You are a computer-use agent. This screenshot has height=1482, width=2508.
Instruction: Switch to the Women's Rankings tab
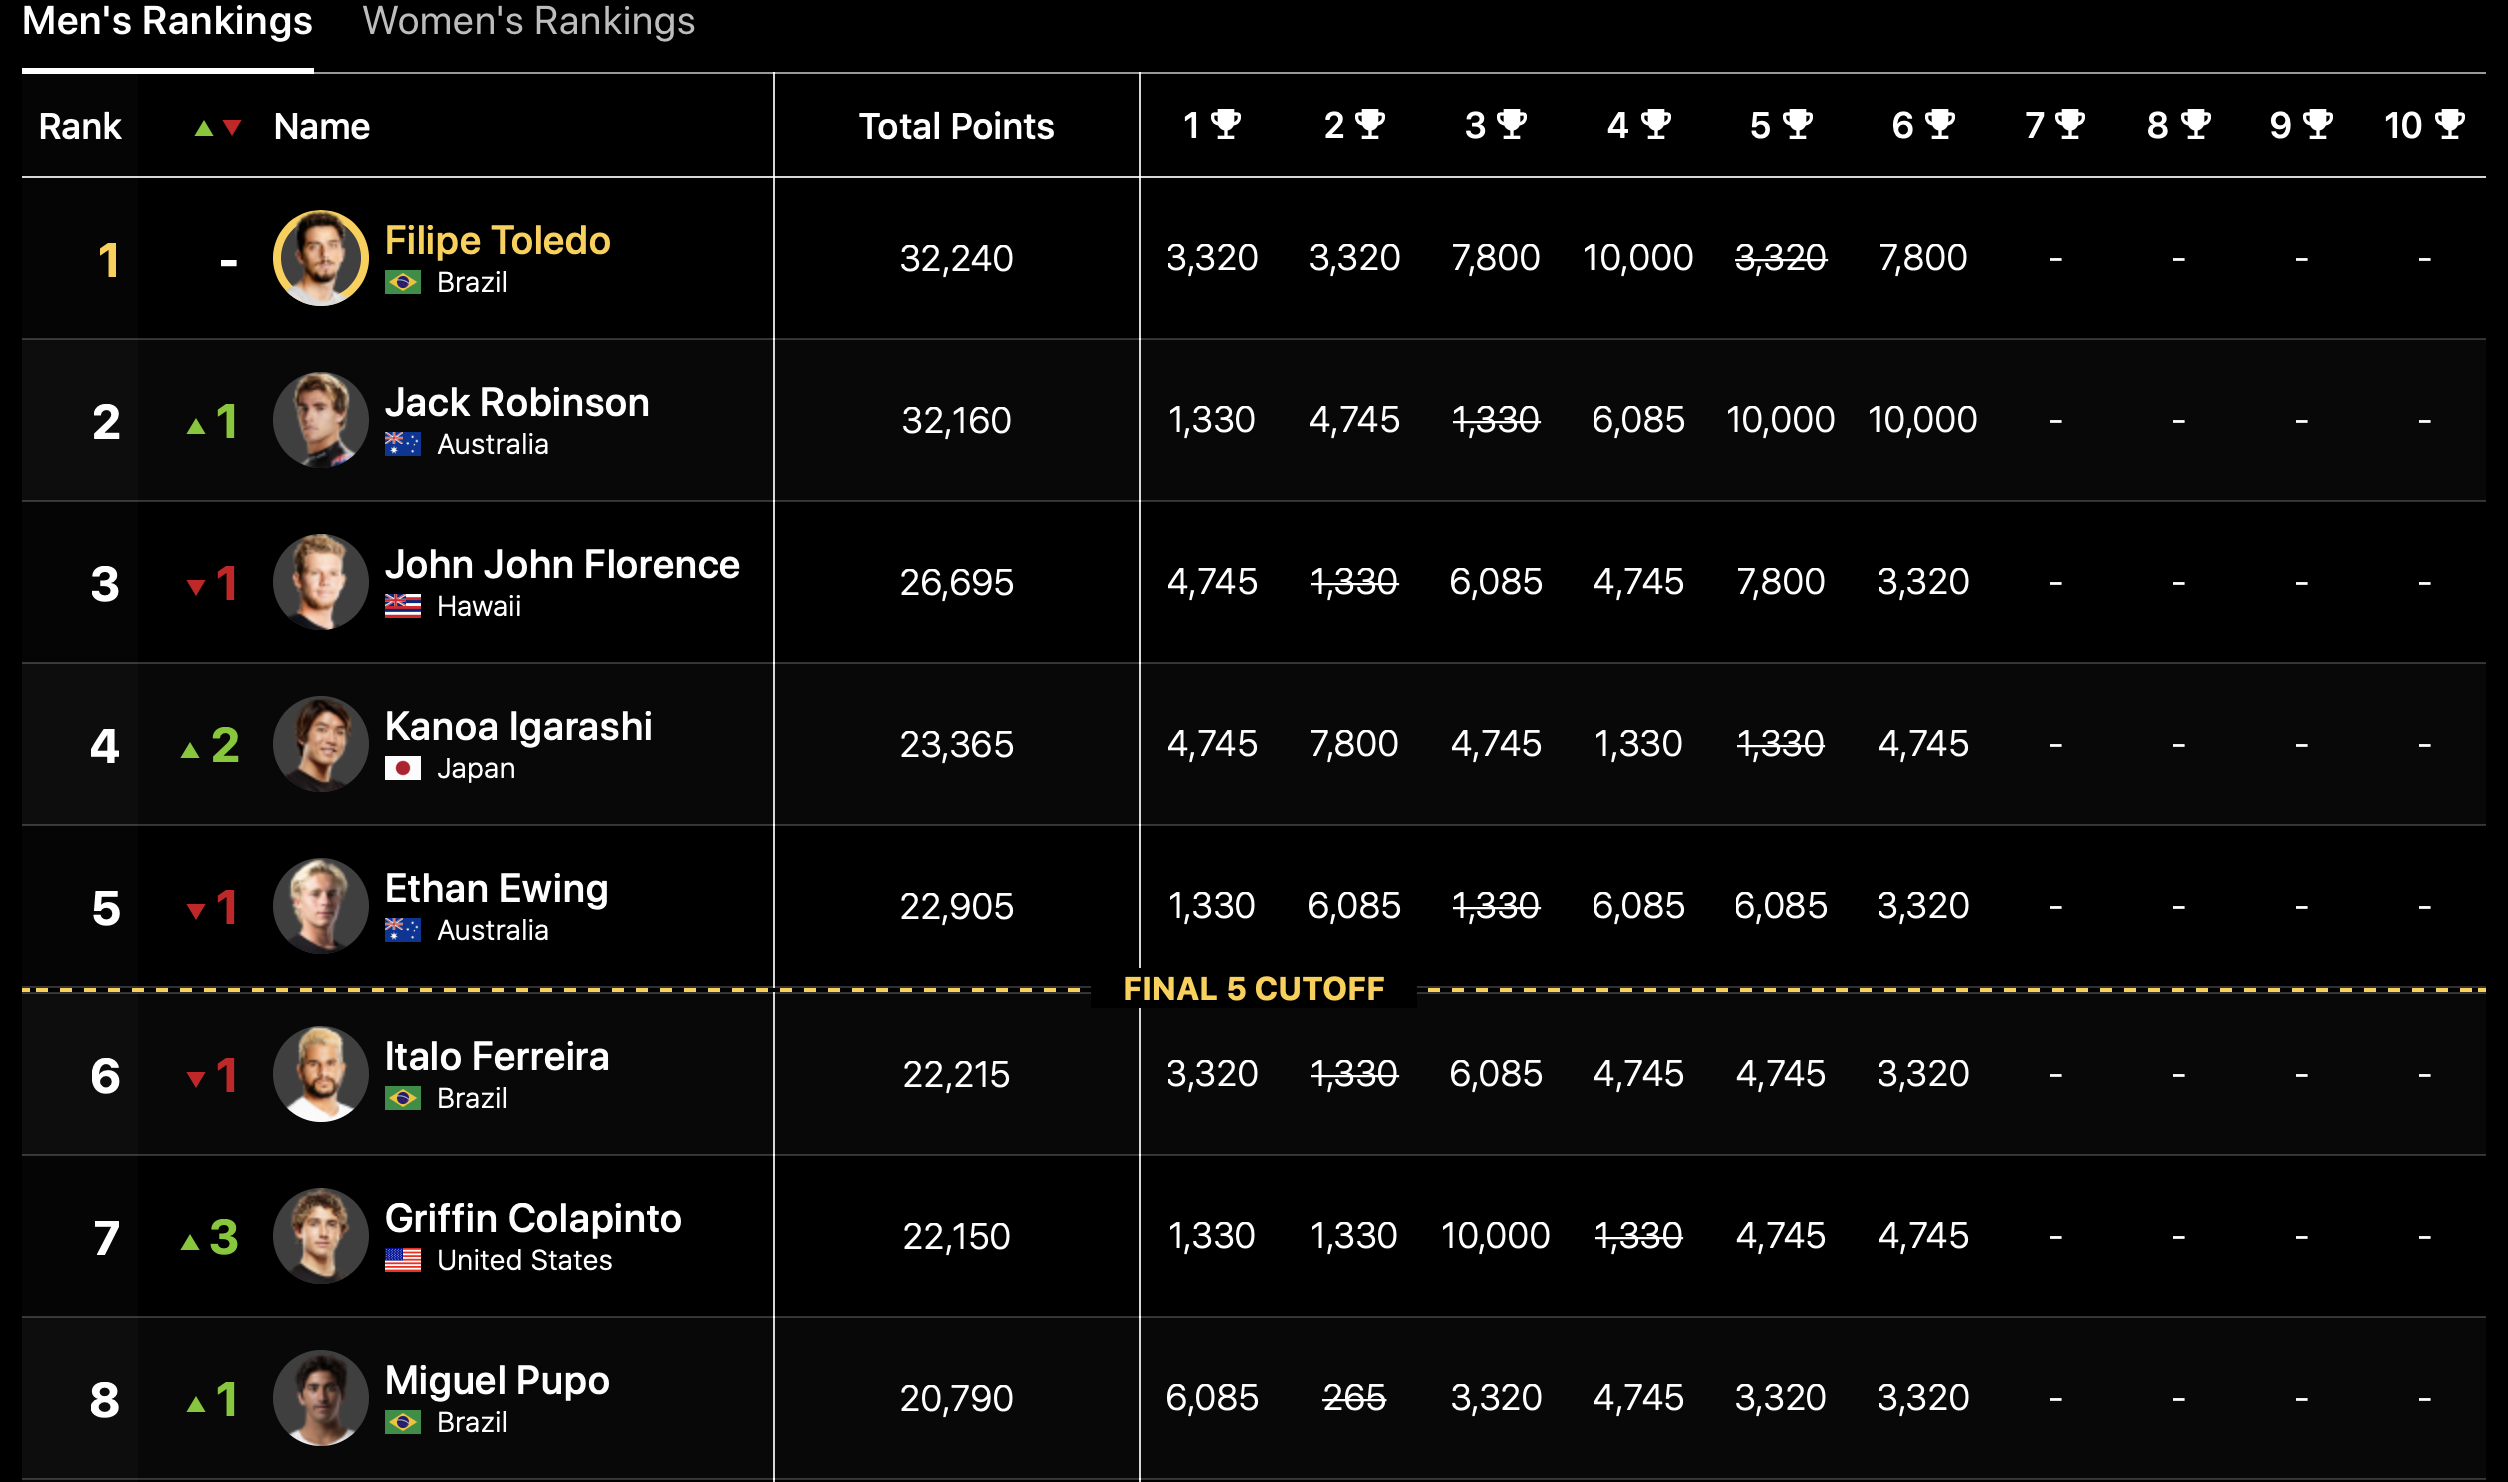[x=528, y=22]
